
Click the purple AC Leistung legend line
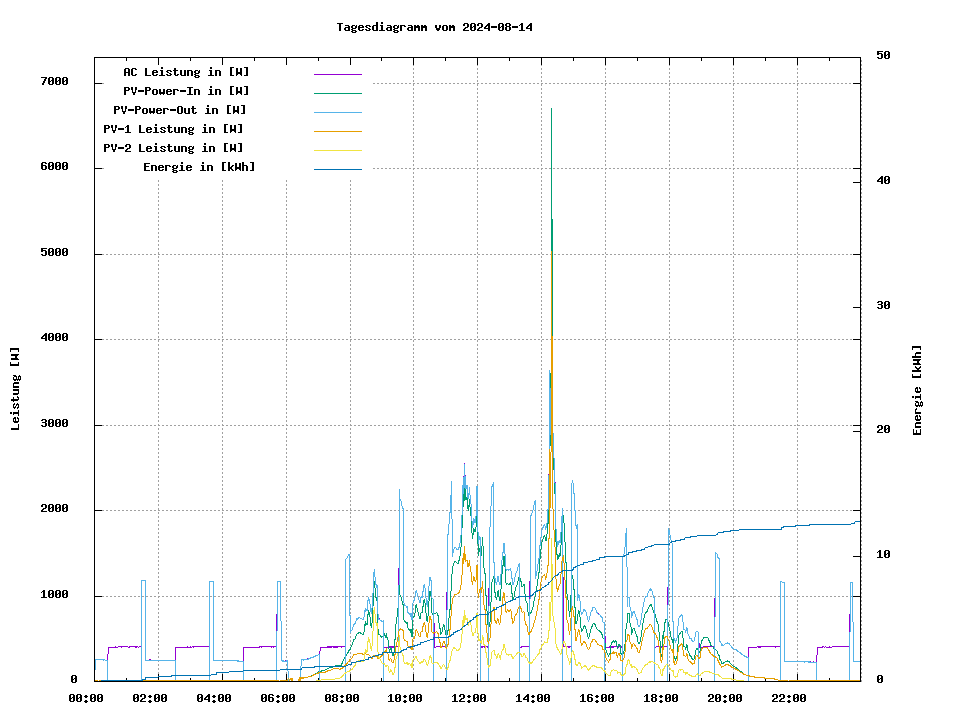pyautogui.click(x=337, y=74)
